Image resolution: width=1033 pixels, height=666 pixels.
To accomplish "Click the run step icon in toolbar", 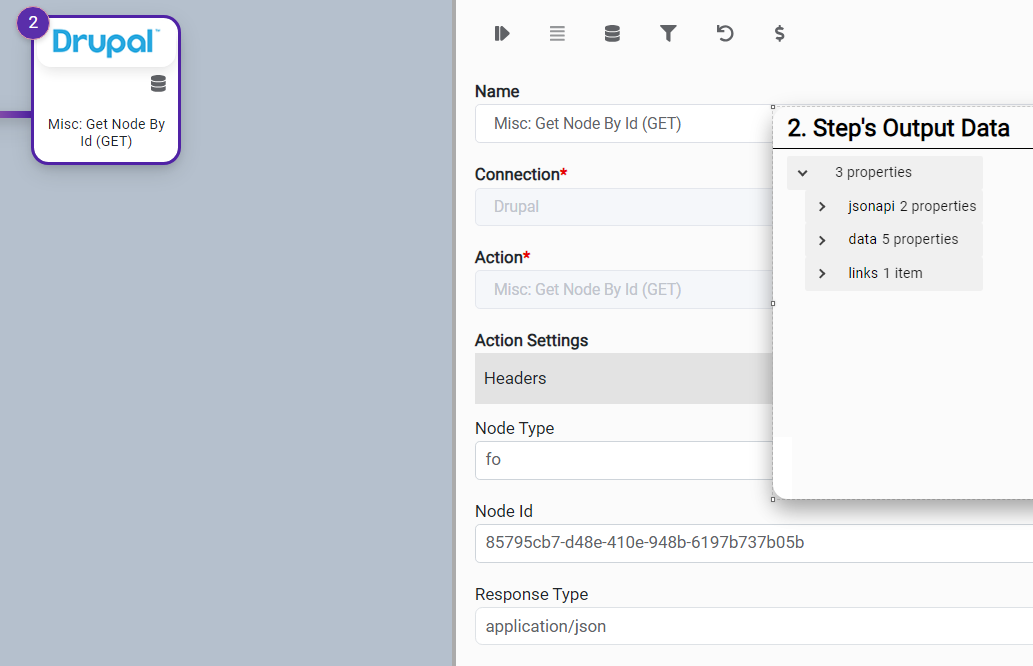I will [502, 34].
